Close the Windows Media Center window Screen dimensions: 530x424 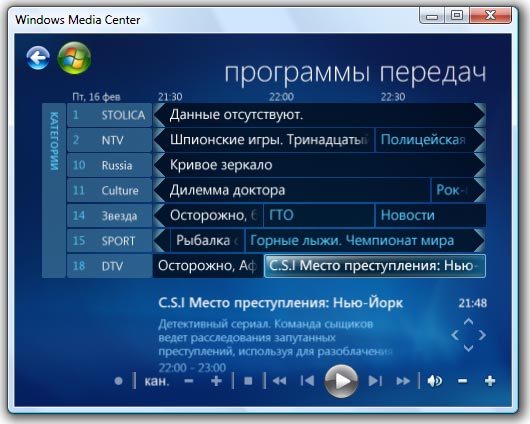click(x=490, y=16)
